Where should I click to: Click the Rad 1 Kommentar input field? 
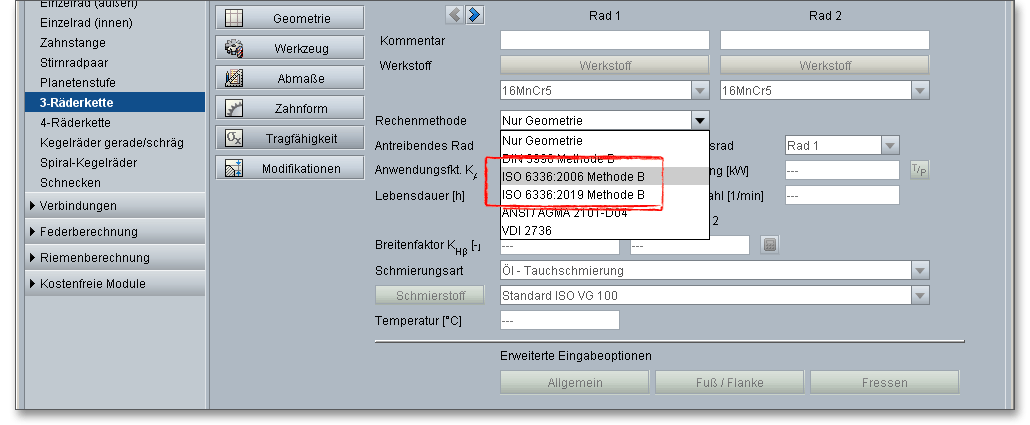604,40
